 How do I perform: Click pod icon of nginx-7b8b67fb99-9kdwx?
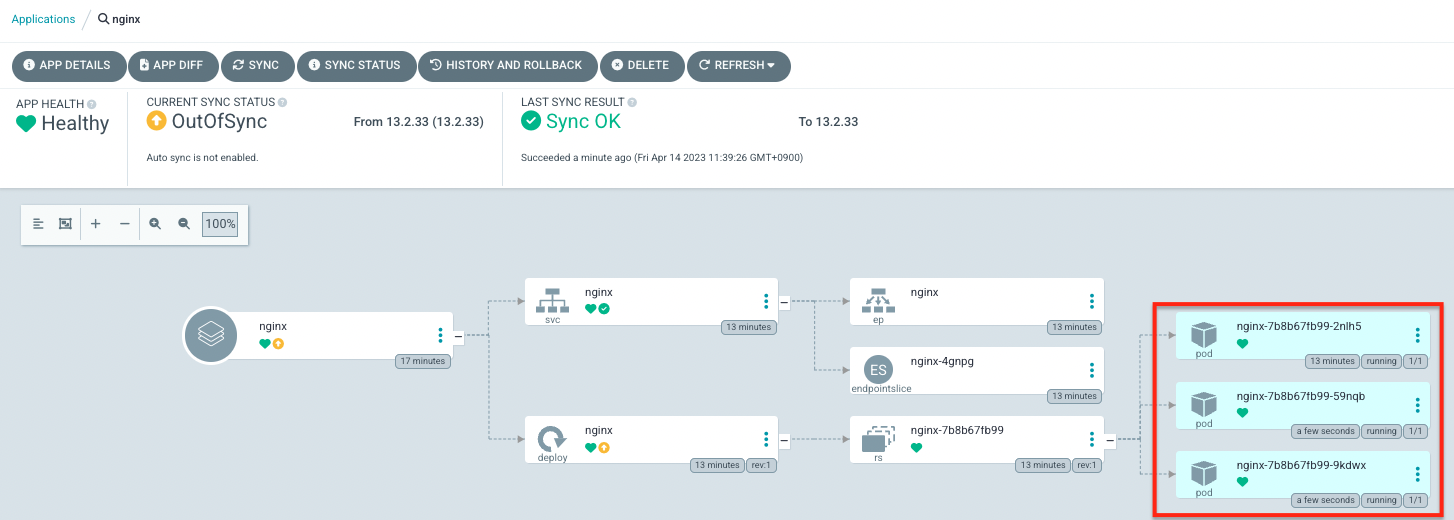click(1204, 473)
